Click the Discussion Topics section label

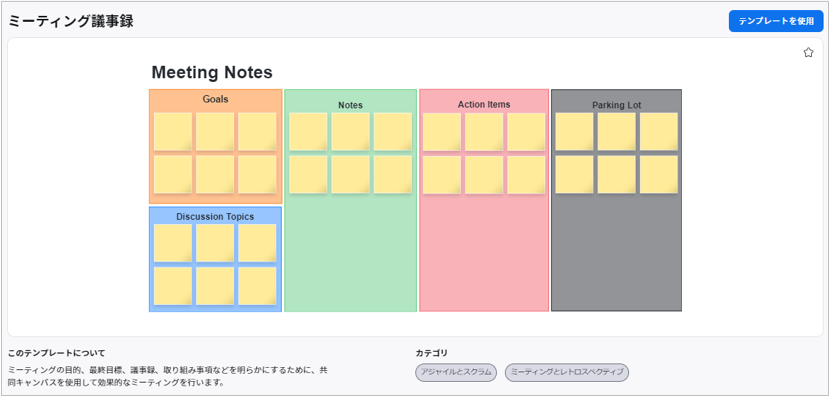click(x=215, y=216)
